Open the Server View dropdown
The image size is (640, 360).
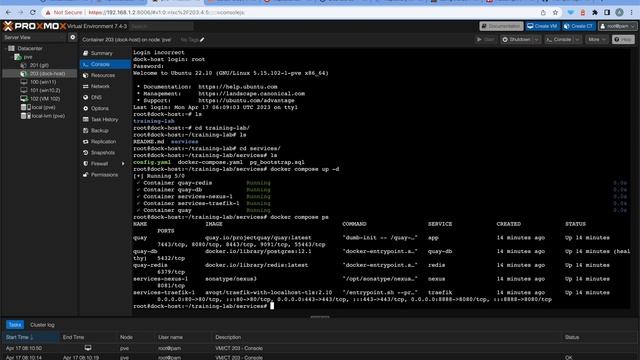[33, 37]
